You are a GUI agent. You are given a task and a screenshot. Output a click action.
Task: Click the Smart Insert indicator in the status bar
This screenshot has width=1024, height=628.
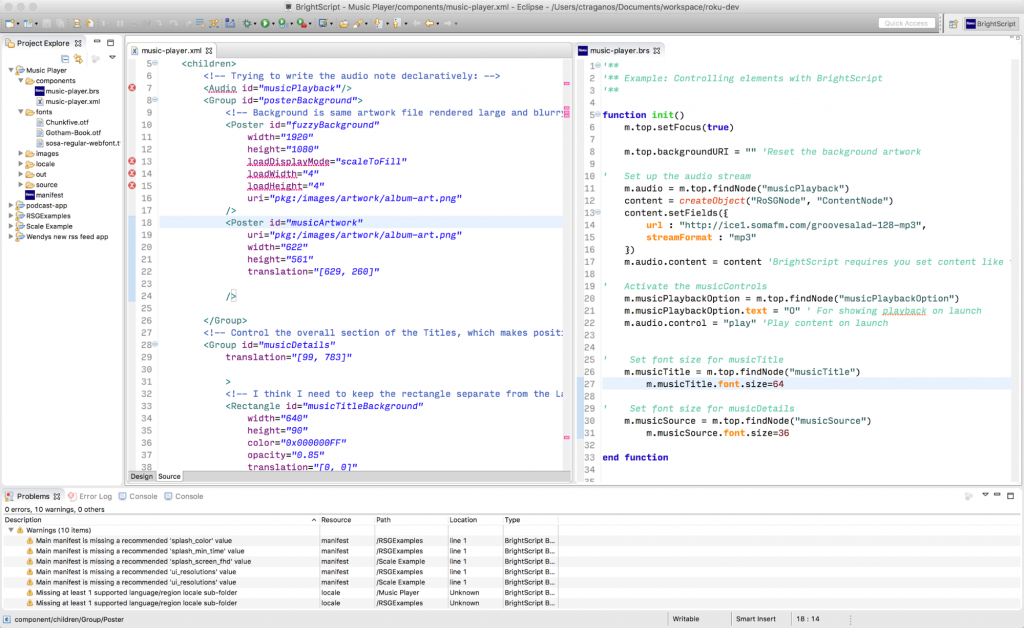click(x=758, y=618)
